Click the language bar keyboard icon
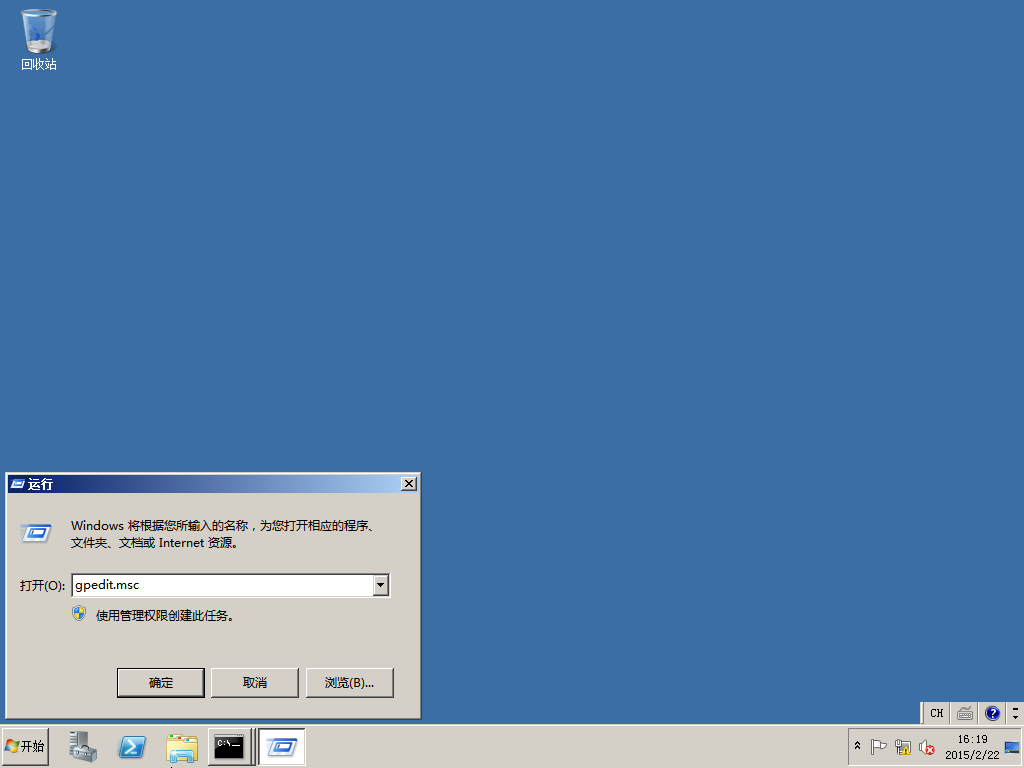 (x=965, y=713)
